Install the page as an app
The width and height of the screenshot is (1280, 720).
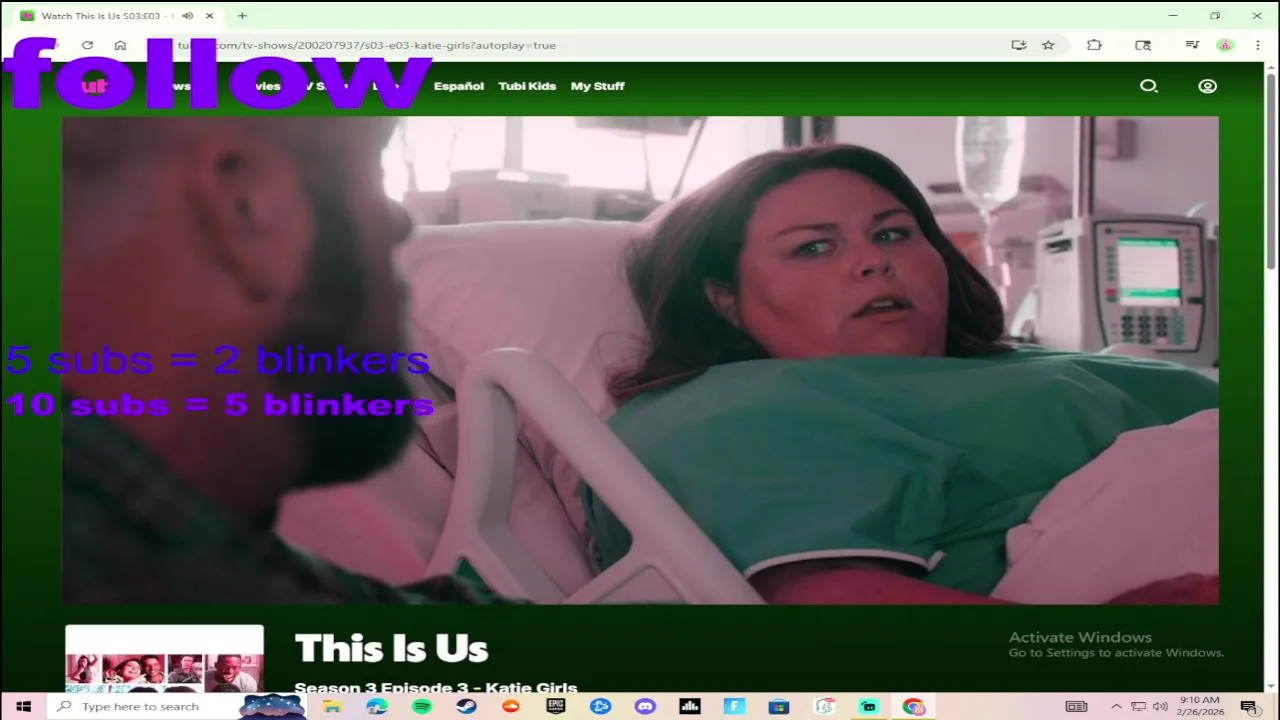pos(1018,45)
